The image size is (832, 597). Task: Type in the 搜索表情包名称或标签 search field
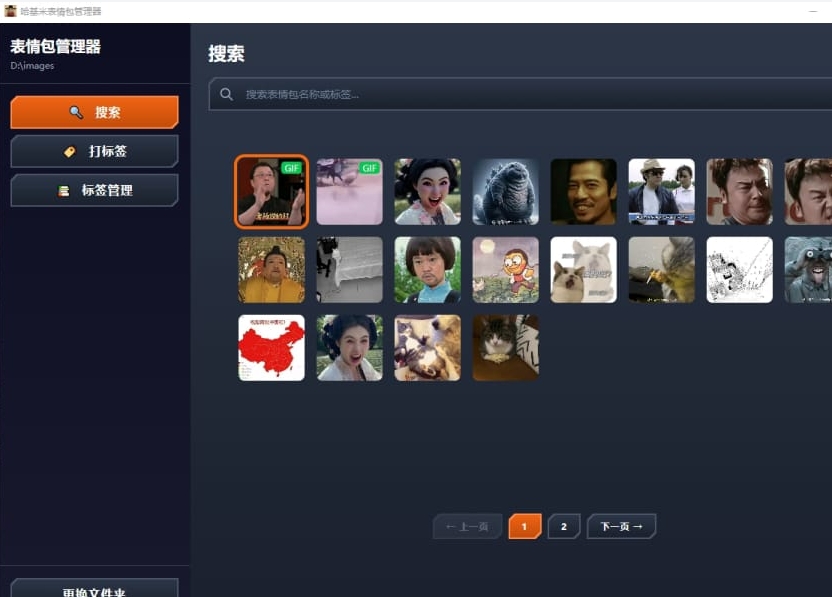pyautogui.click(x=520, y=94)
